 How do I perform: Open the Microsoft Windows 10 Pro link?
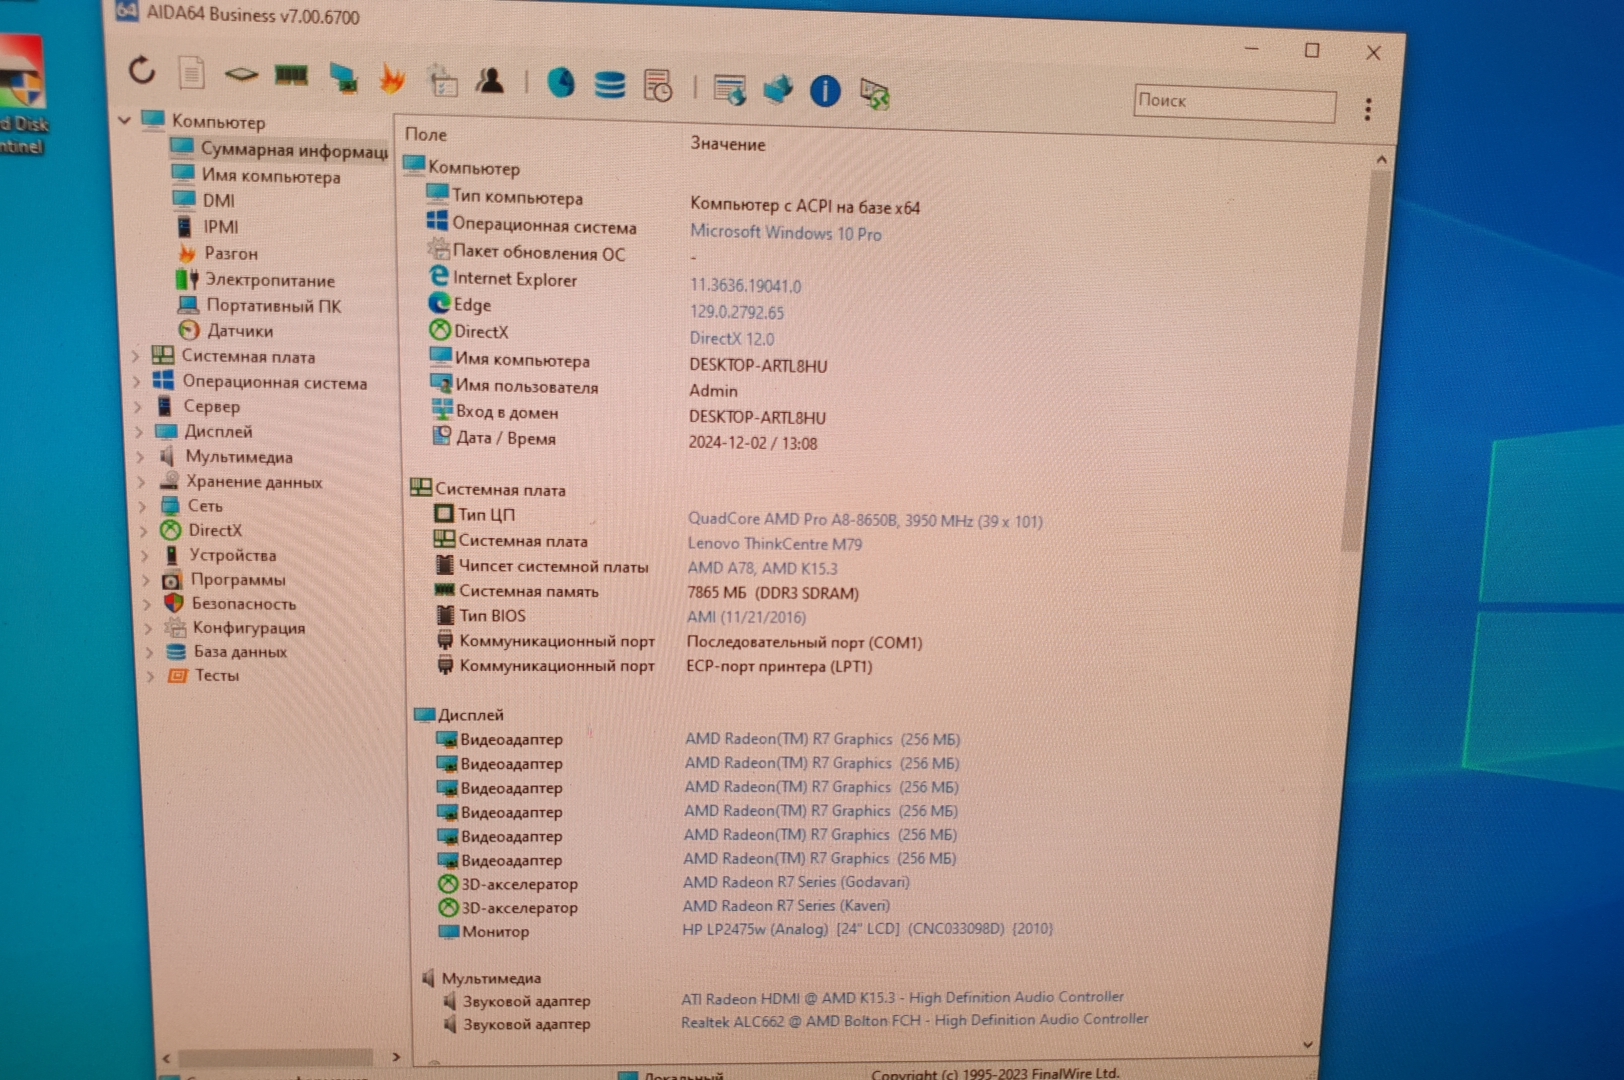point(785,233)
